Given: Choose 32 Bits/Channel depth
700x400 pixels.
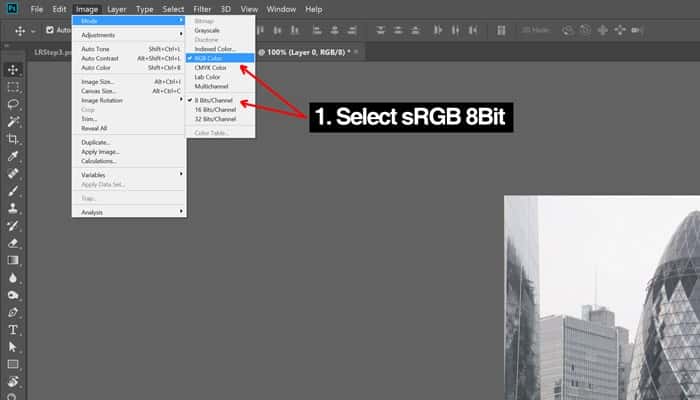Looking at the screenshot, I should pyautogui.click(x=215, y=119).
